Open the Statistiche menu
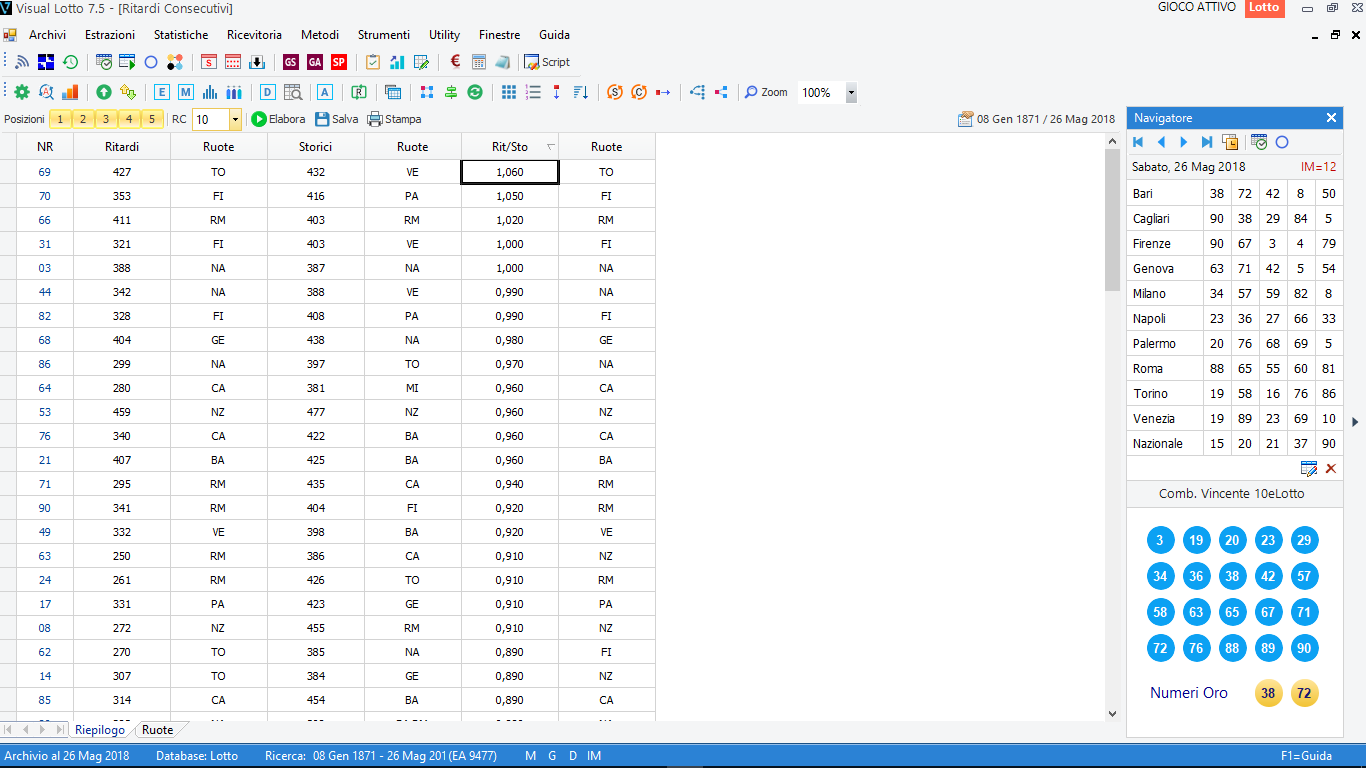Image resolution: width=1366 pixels, height=768 pixels. pos(181,35)
